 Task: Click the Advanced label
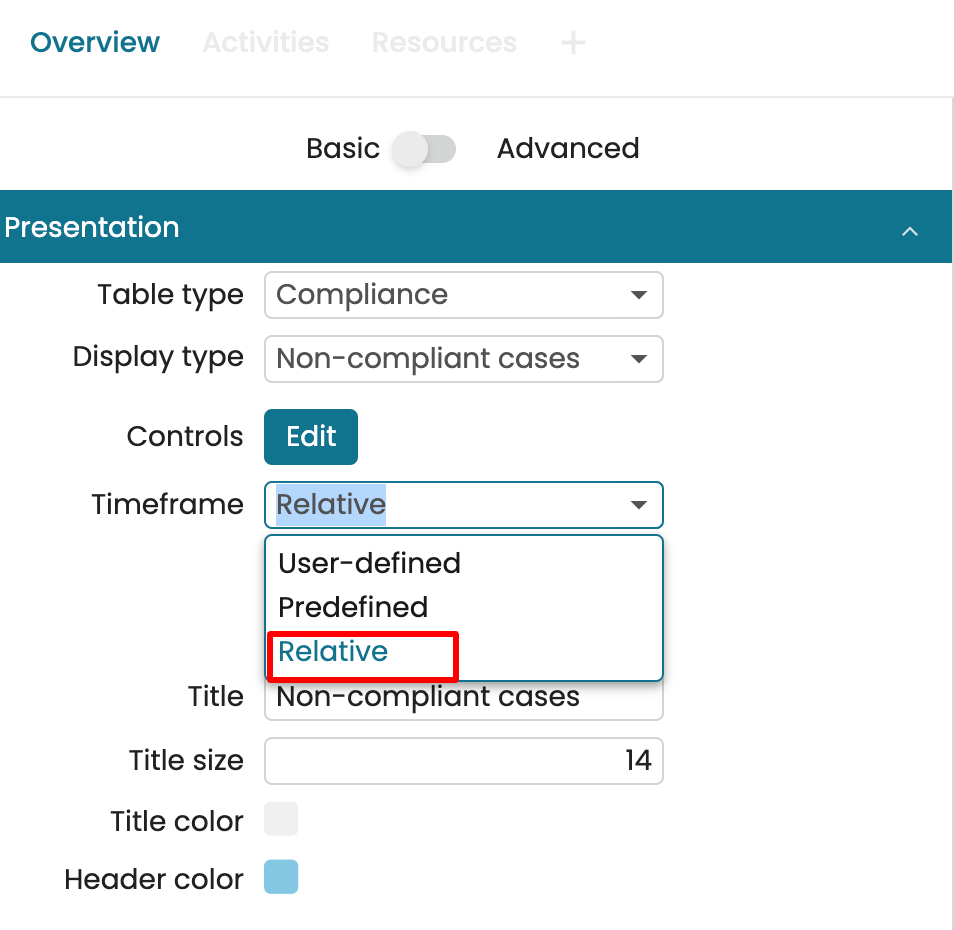click(567, 149)
